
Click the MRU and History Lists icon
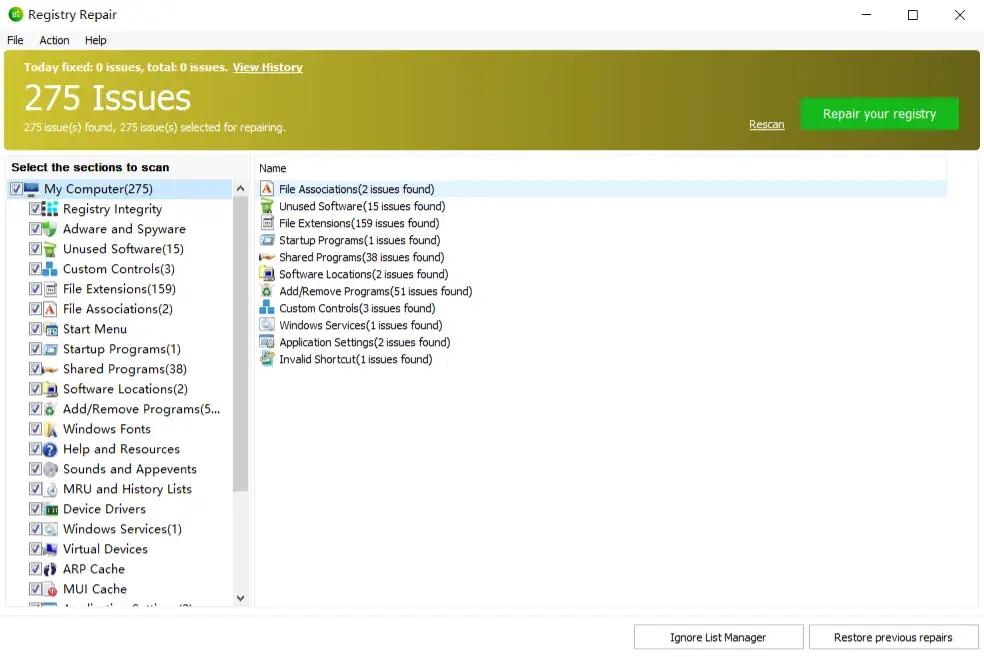click(x=50, y=489)
